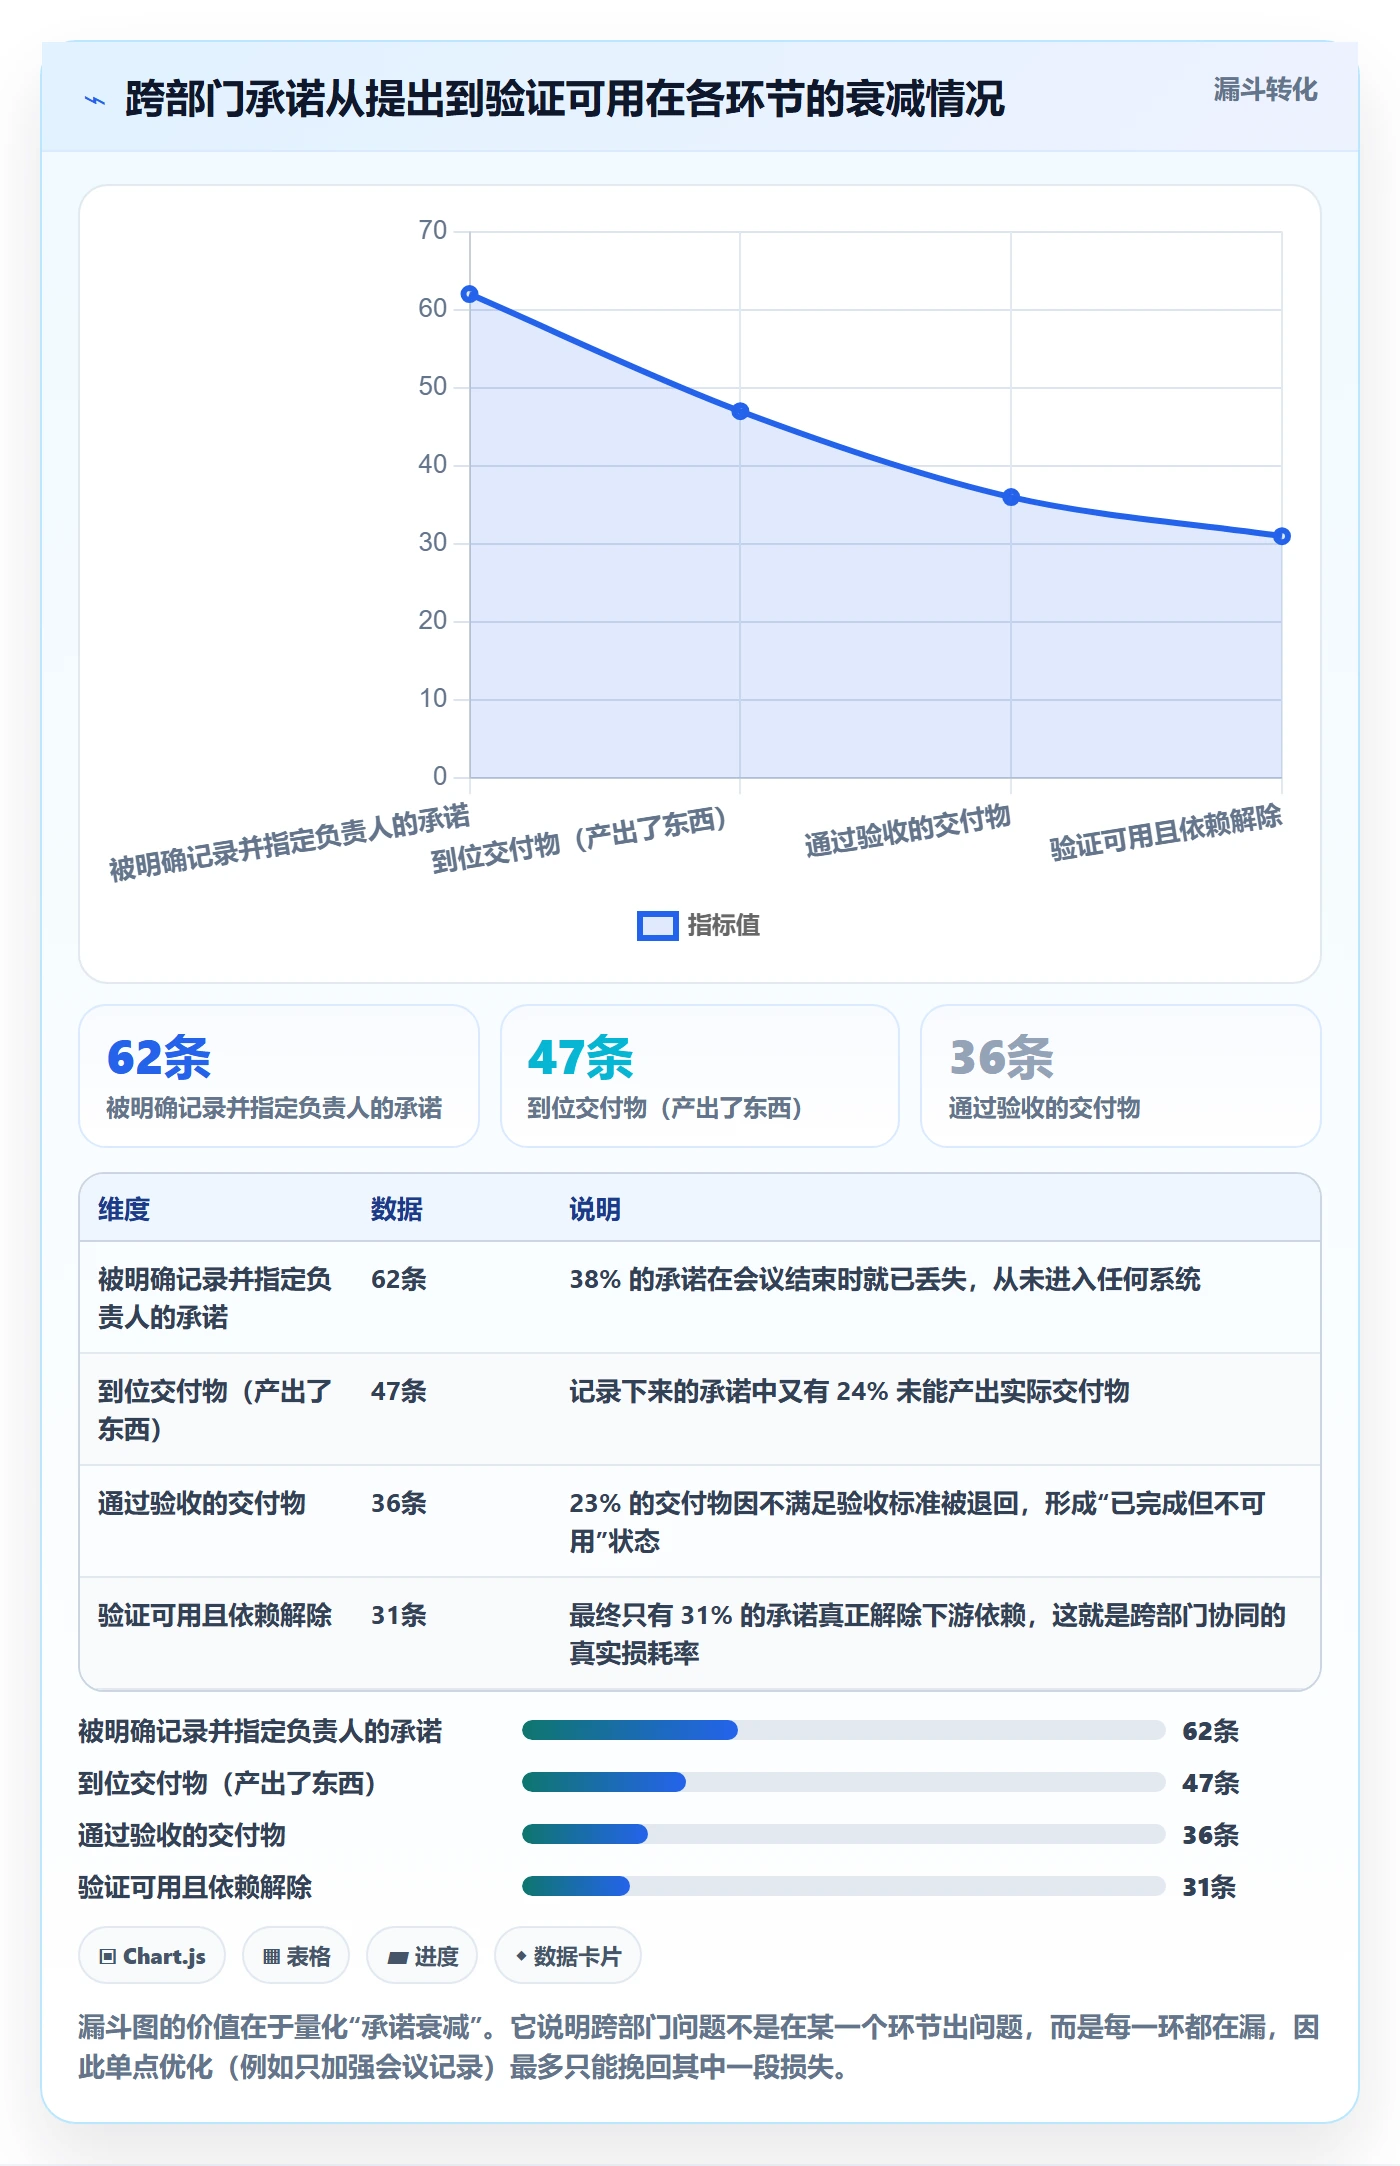The width and height of the screenshot is (1400, 2166).
Task: Click the Chart.js tag icon
Action: click(x=108, y=1957)
